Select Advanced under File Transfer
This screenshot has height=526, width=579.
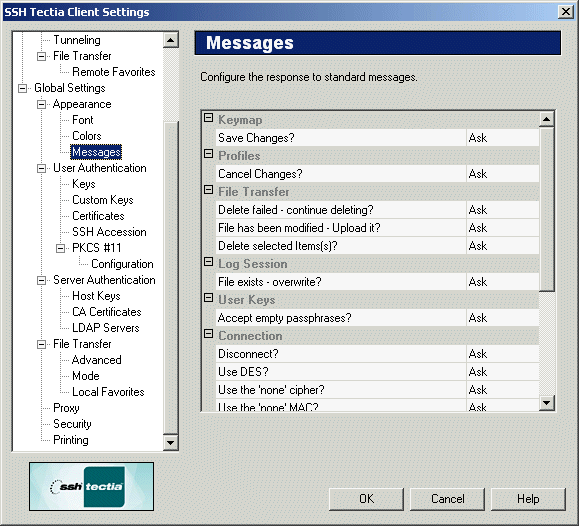[x=97, y=360]
